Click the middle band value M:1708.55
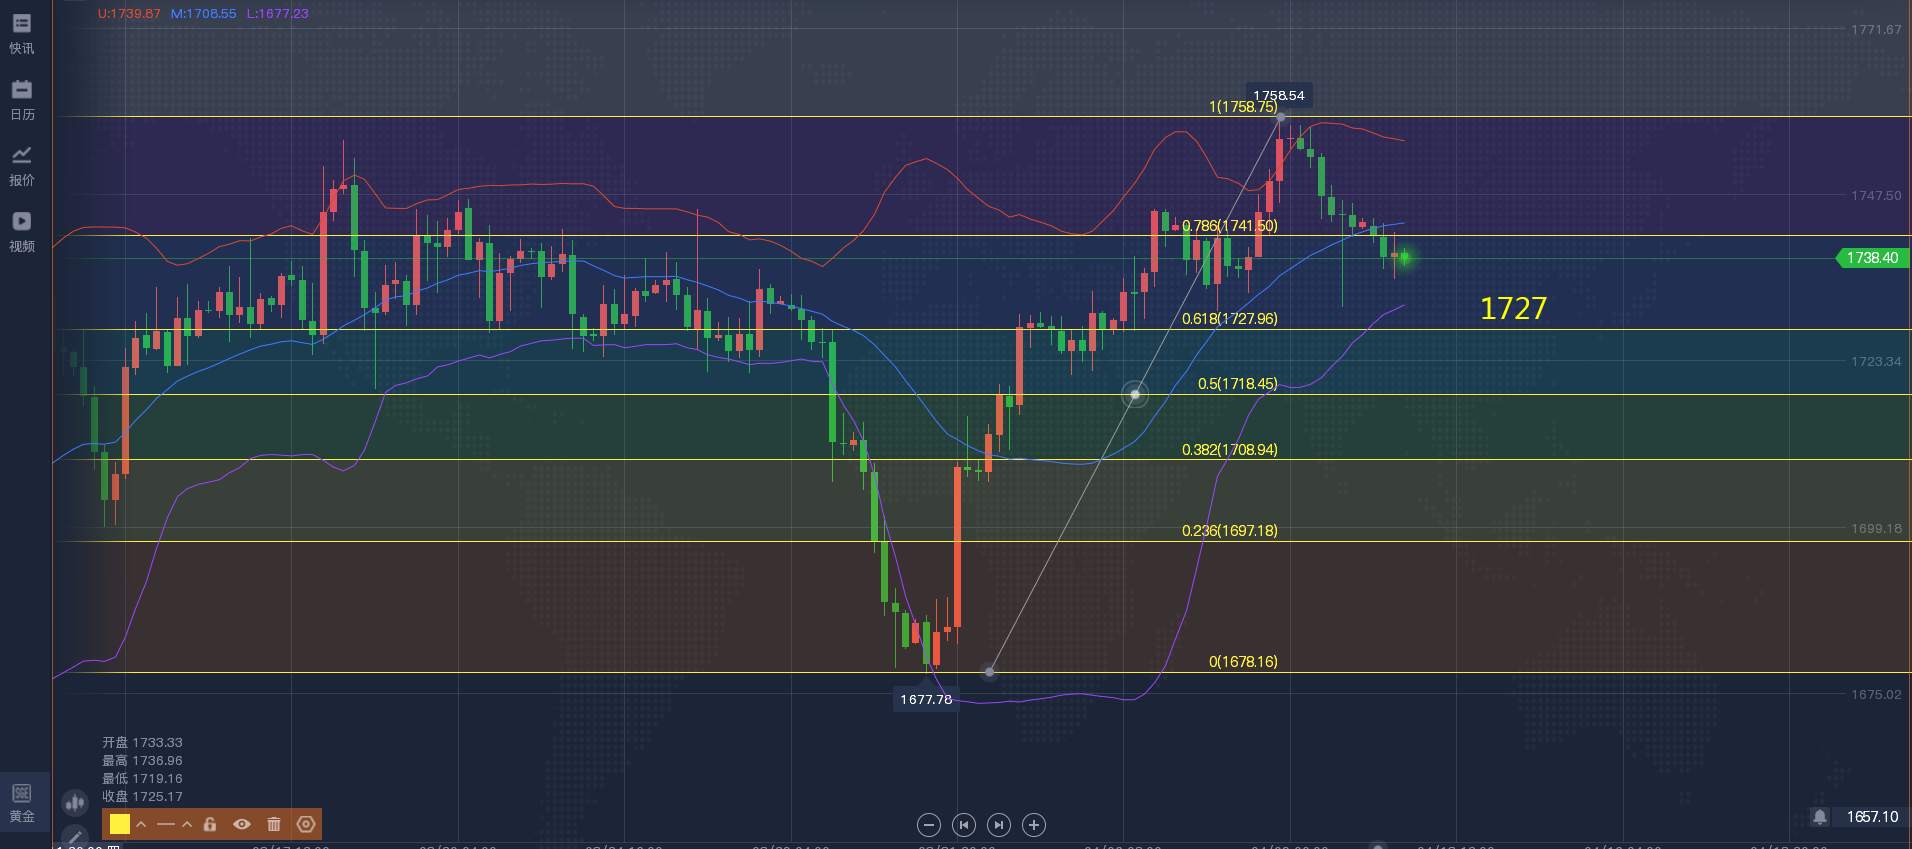 [204, 14]
